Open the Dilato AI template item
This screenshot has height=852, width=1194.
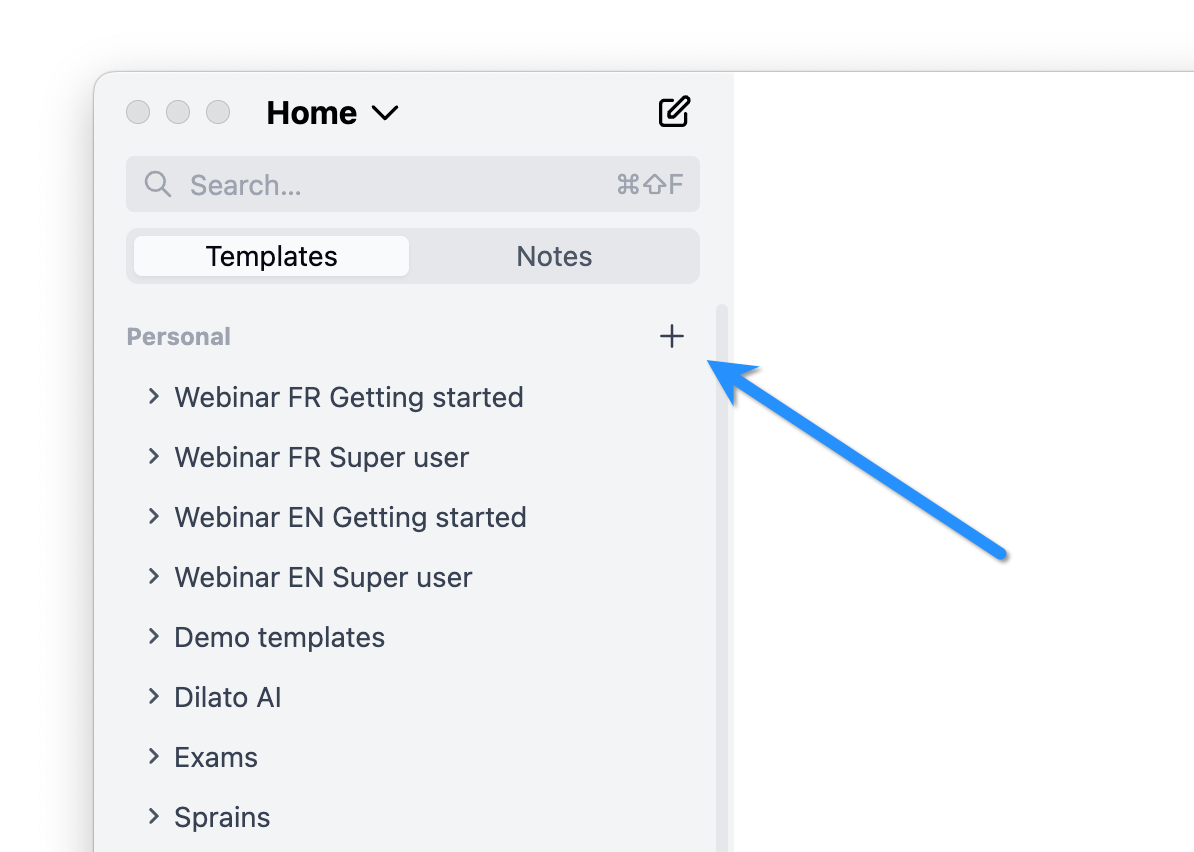(x=228, y=696)
